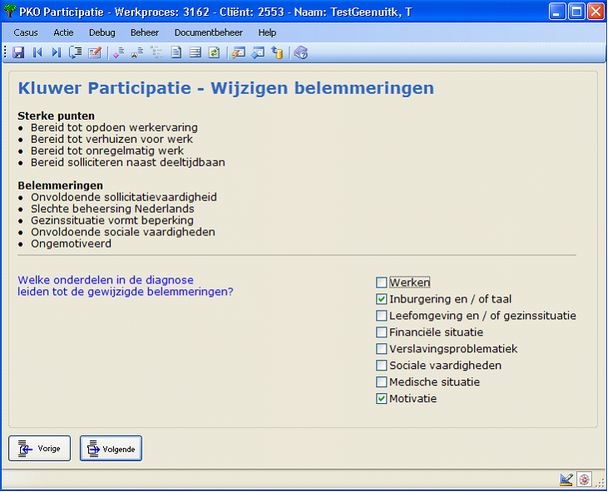
Task: Click the pencil edit form icon
Action: point(95,52)
